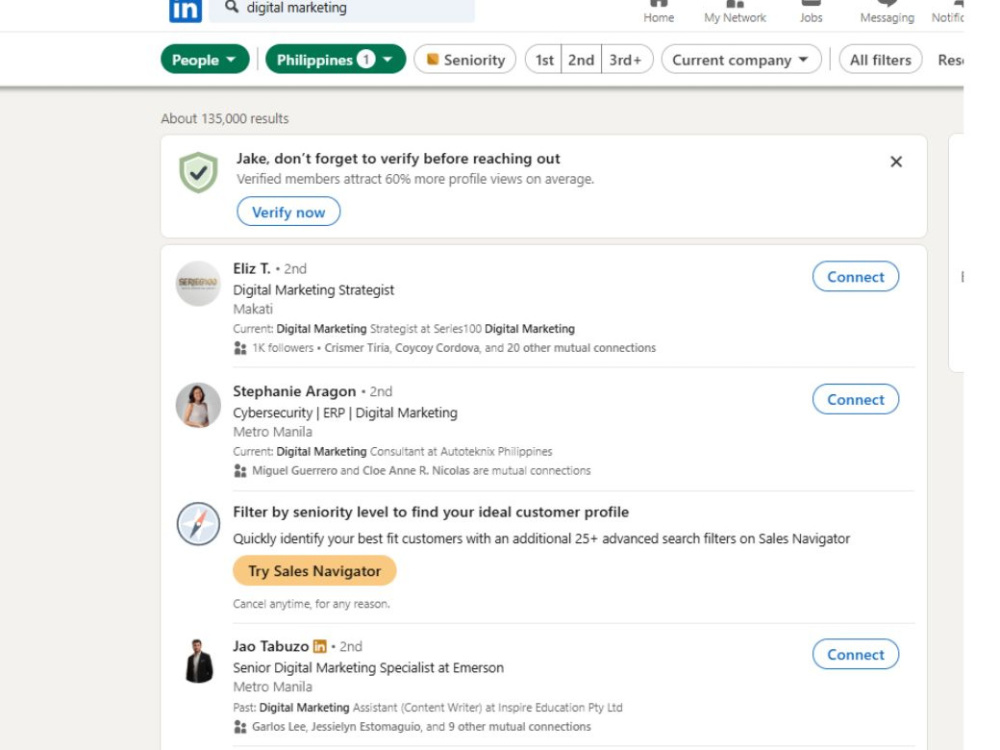Click 'About 135,000 results' text

click(x=224, y=119)
